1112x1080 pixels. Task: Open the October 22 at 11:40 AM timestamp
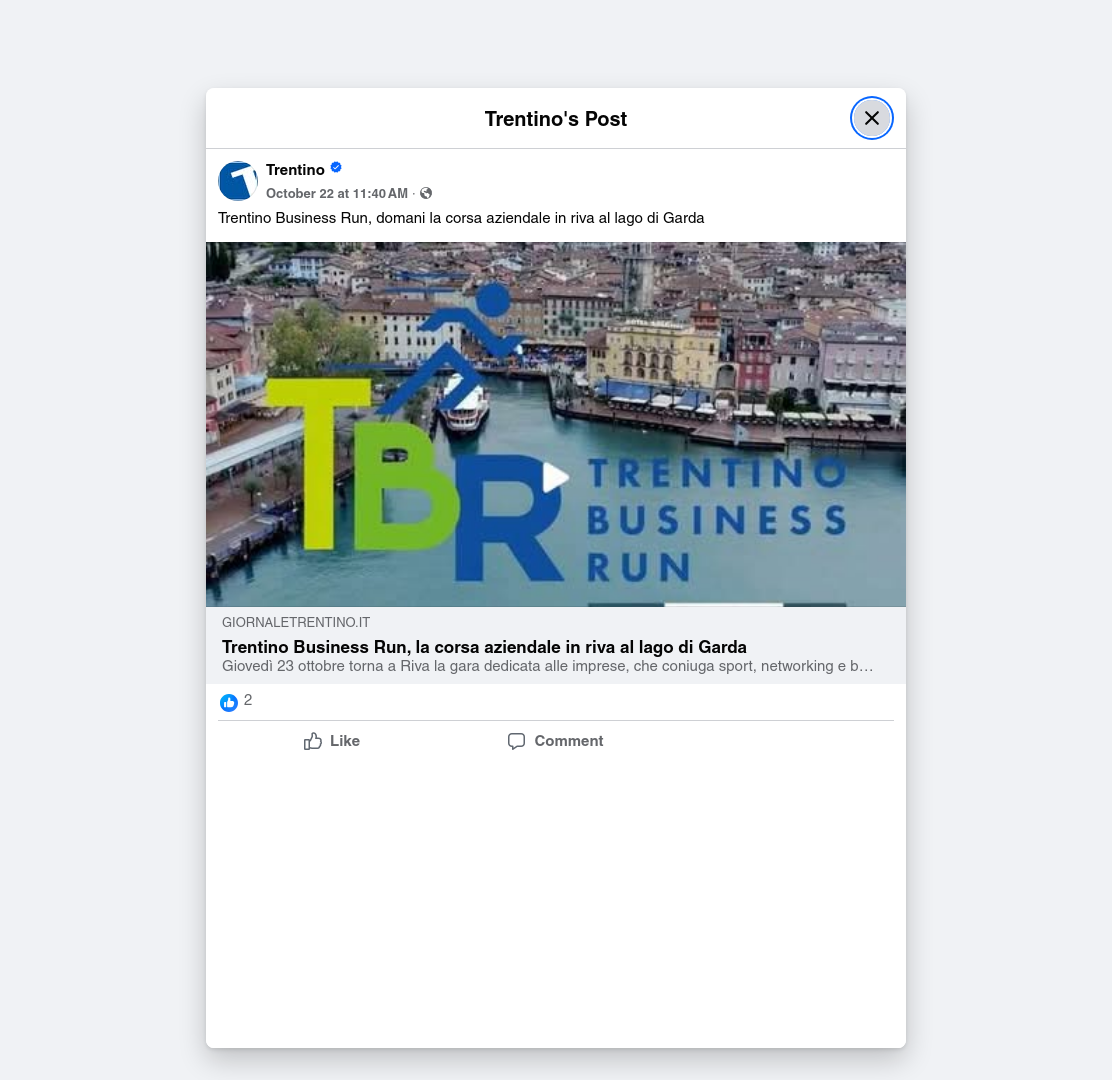[337, 194]
